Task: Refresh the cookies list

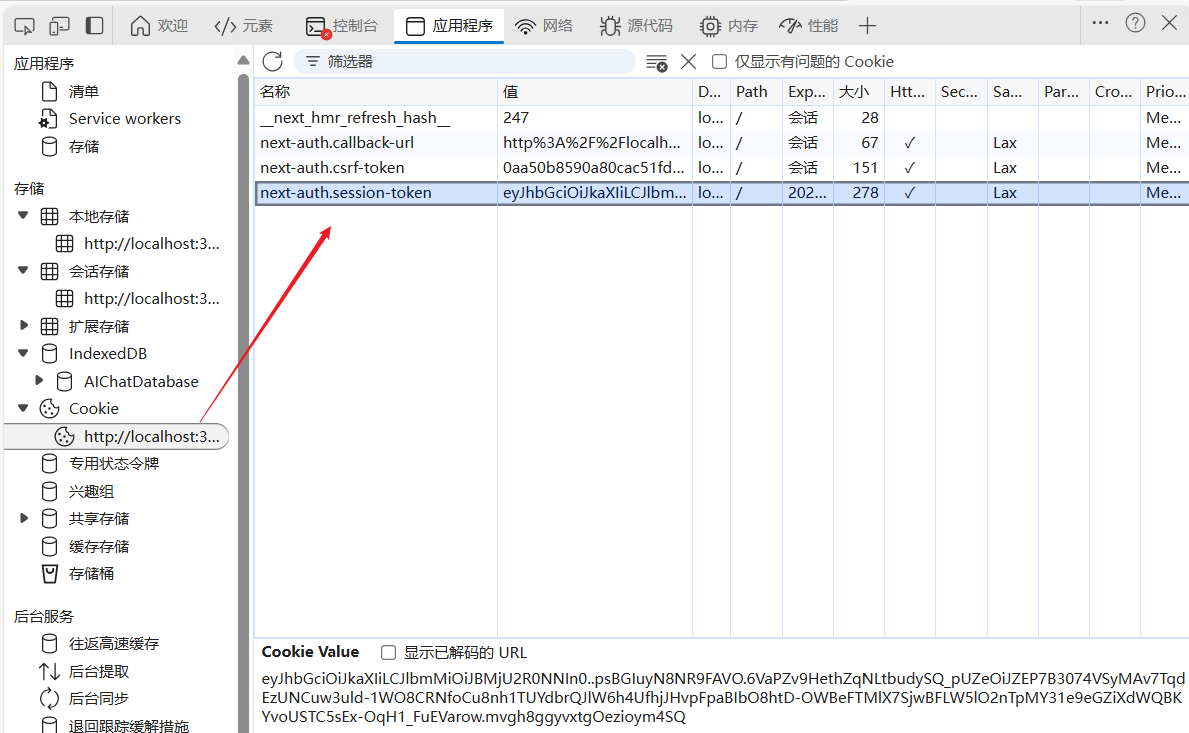Action: 272,61
